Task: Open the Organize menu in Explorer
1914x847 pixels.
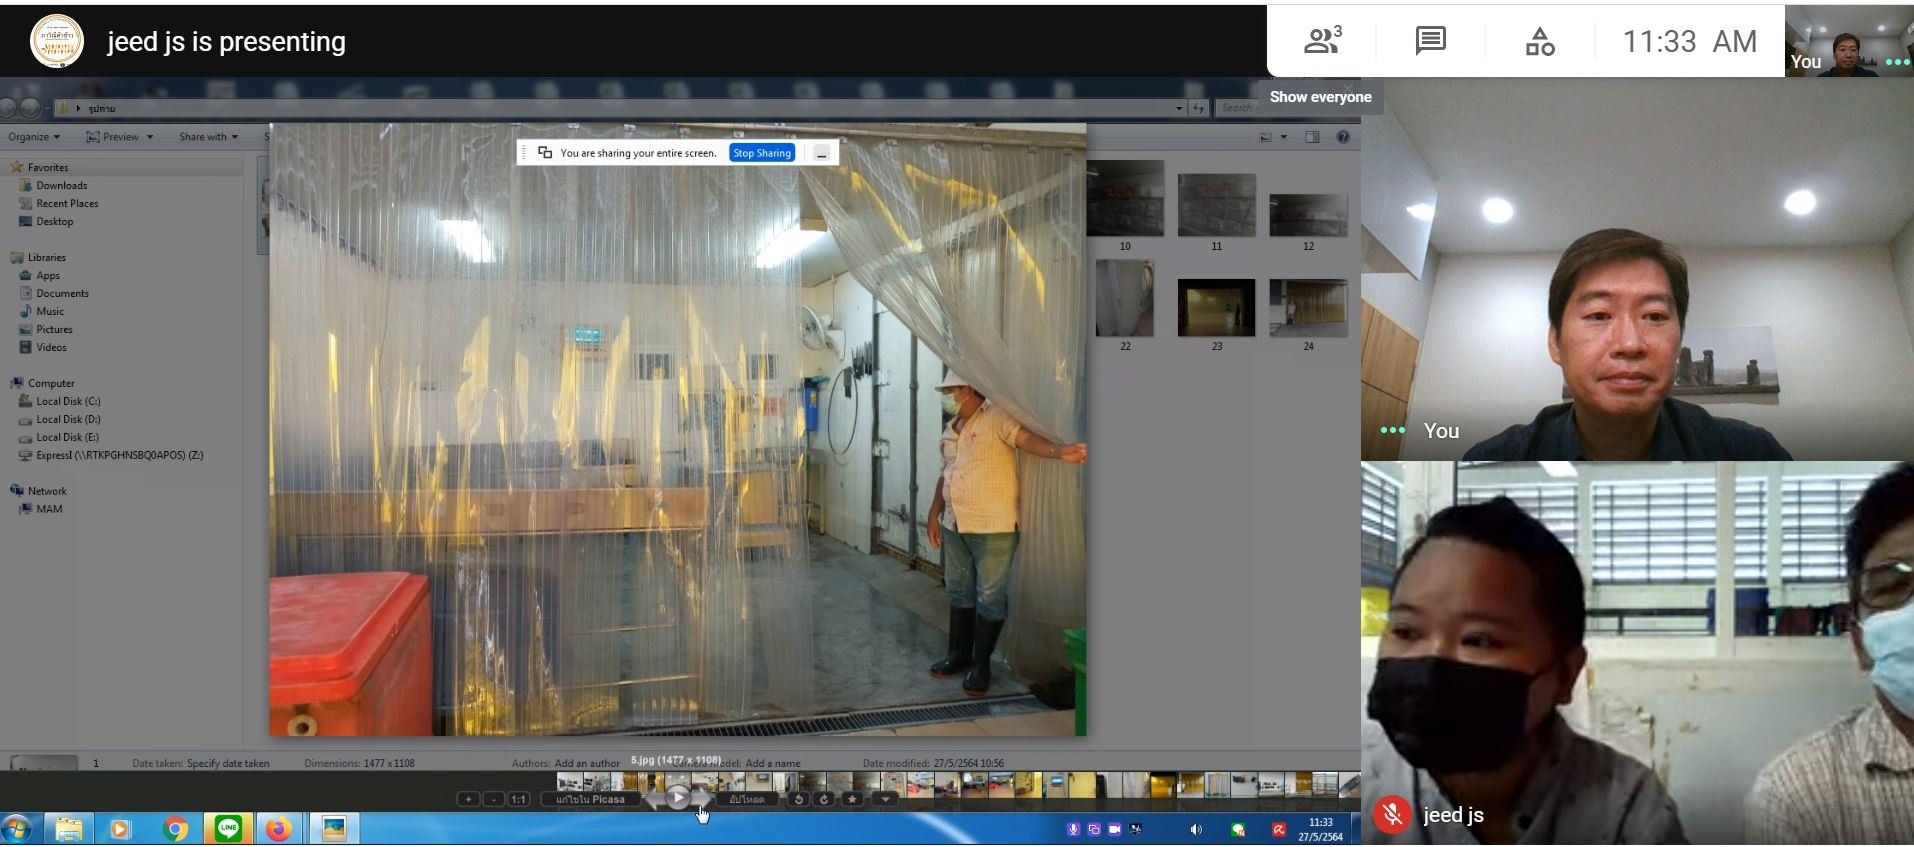Action: [x=34, y=137]
